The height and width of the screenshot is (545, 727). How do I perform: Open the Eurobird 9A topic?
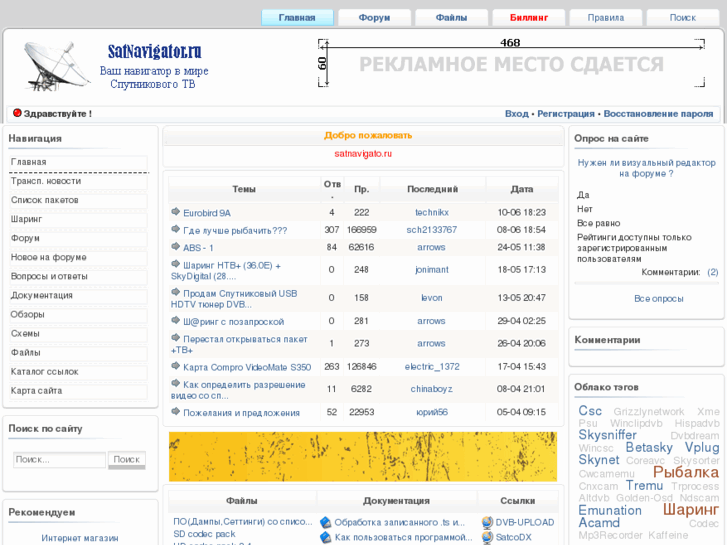207,213
